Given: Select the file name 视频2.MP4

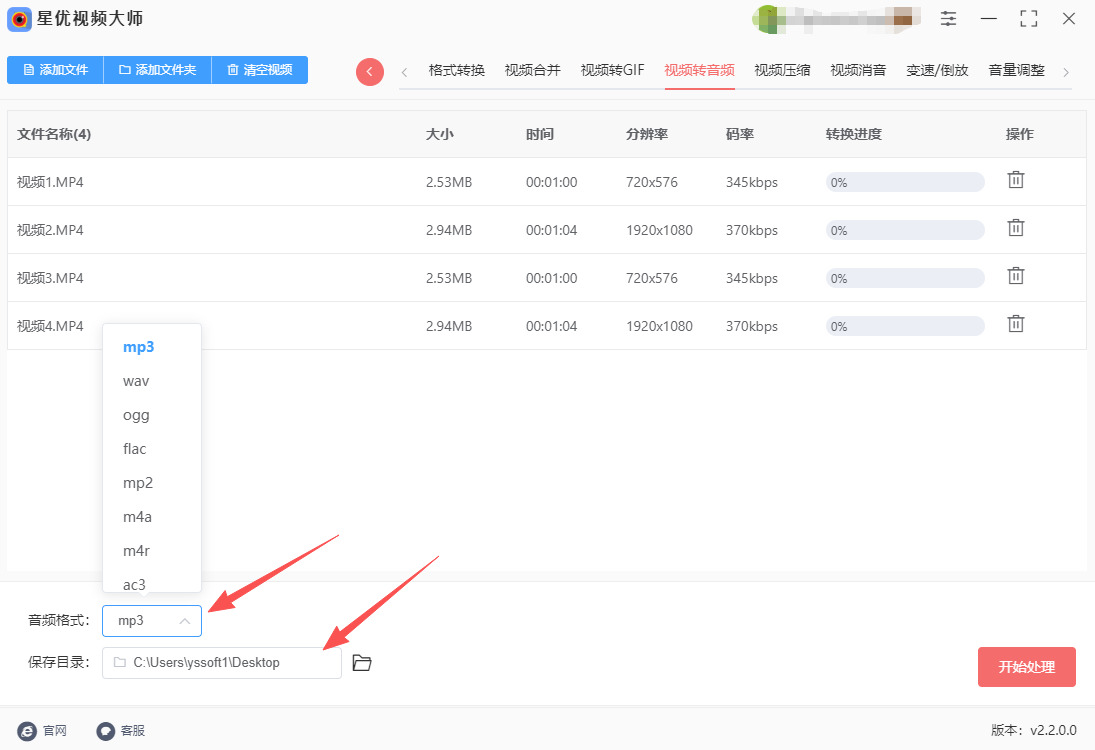Looking at the screenshot, I should [50, 230].
